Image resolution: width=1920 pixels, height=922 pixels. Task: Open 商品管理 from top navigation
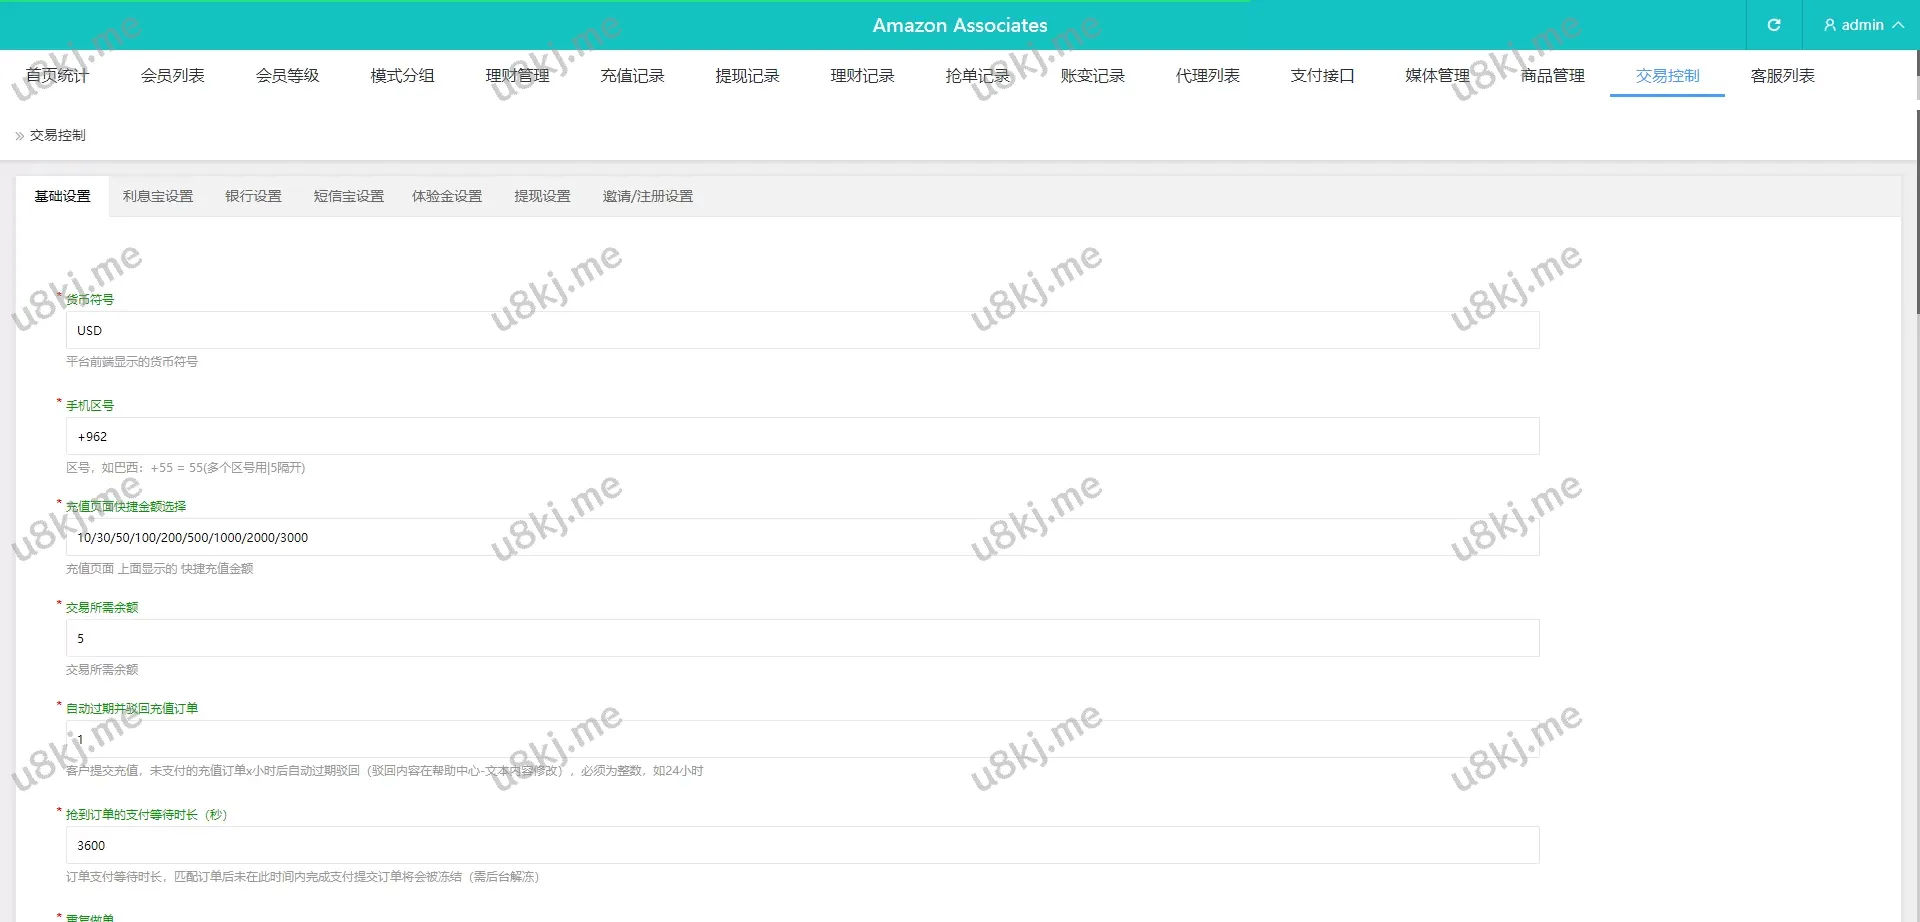(1552, 76)
